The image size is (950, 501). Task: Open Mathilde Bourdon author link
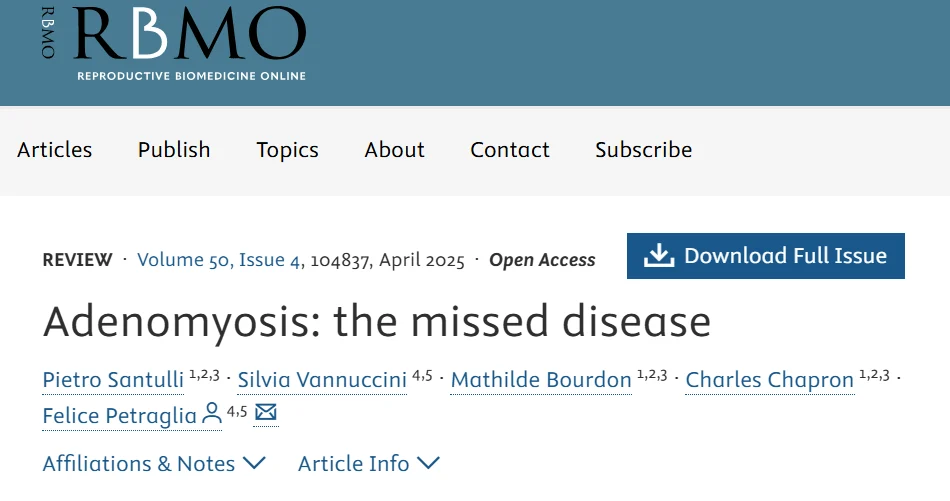click(541, 380)
